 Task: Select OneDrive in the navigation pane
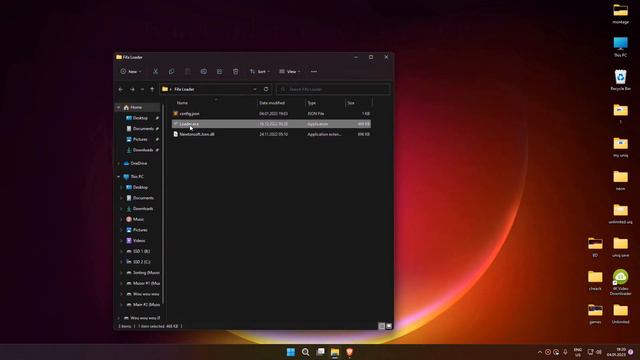(138, 163)
